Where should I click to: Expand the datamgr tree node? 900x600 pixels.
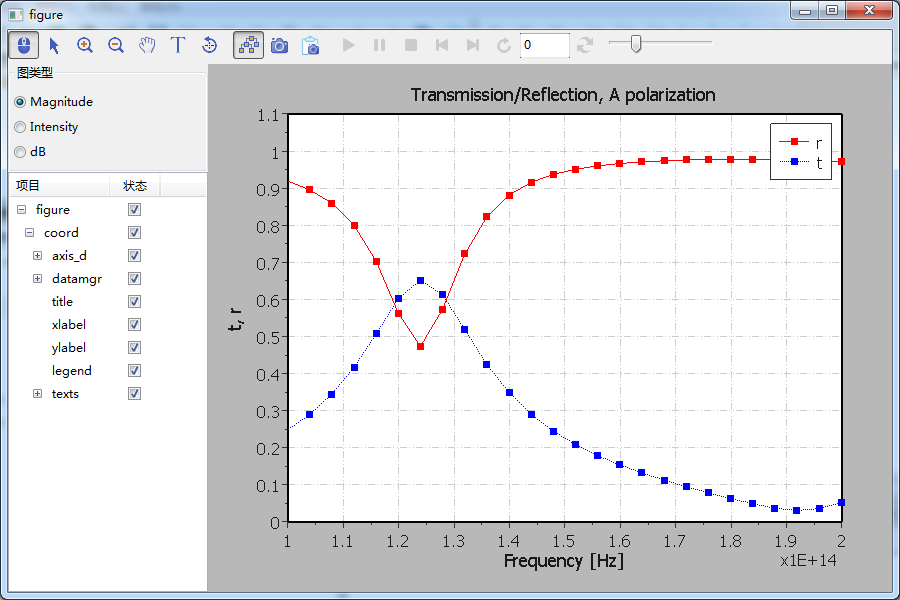38,279
